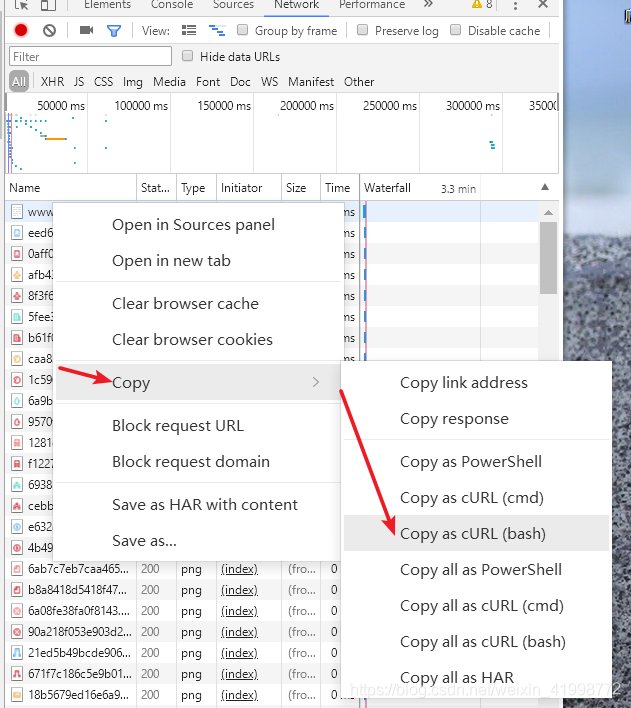Expand the Copy submenu
Screen dimensions: 631x708
[x=199, y=382]
